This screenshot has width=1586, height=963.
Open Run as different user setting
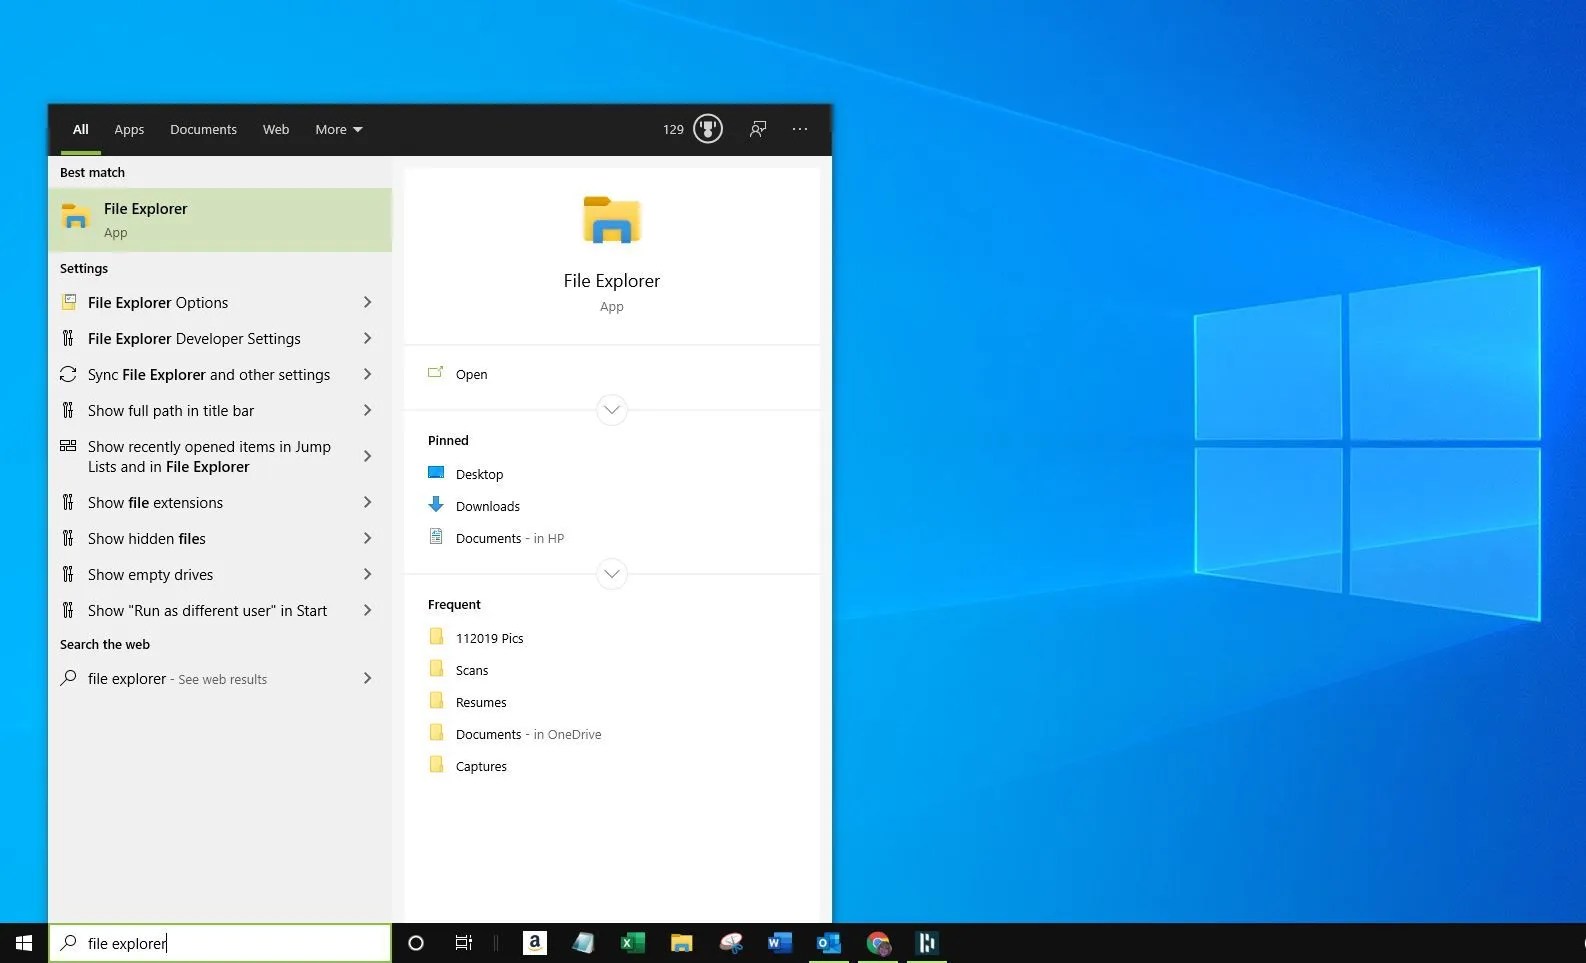pos(220,610)
